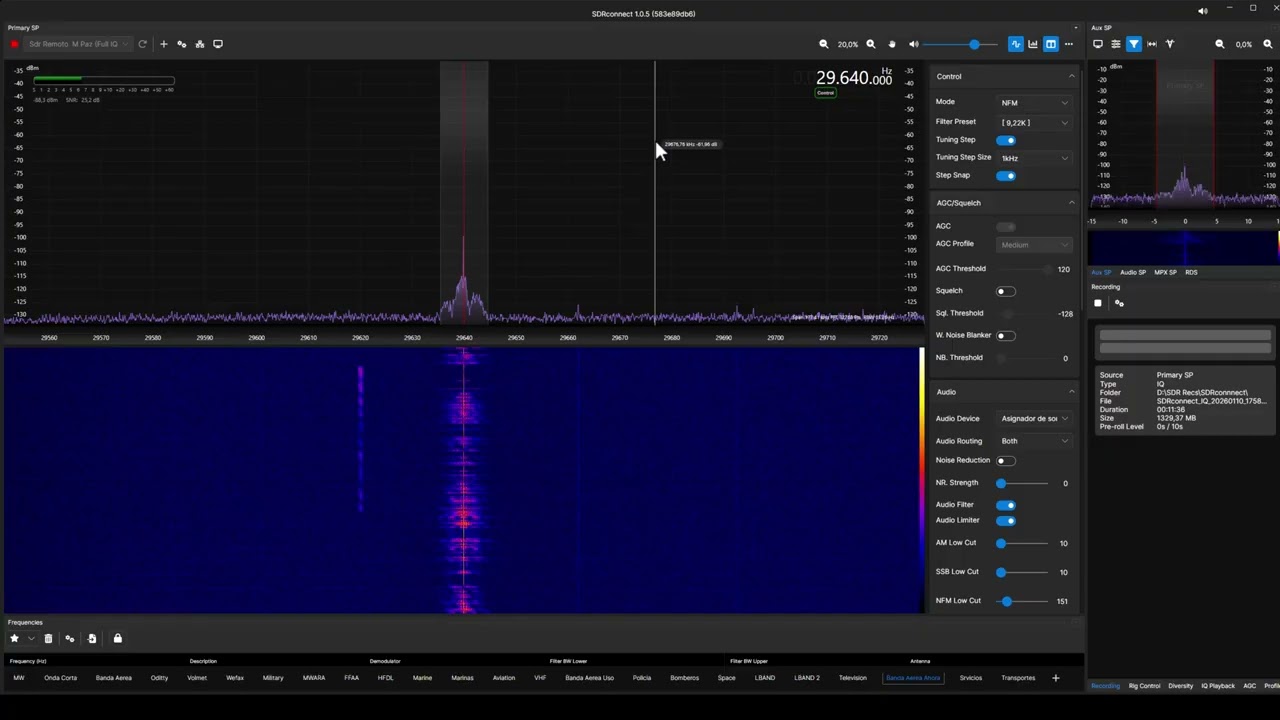
Task: Open the Audio Device dropdown
Action: (x=1034, y=419)
